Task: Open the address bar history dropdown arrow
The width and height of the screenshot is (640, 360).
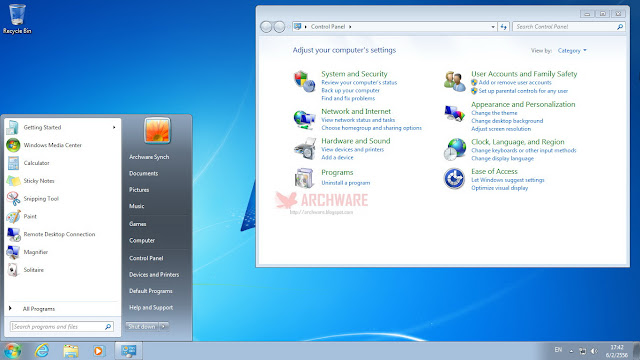Action: coord(493,27)
